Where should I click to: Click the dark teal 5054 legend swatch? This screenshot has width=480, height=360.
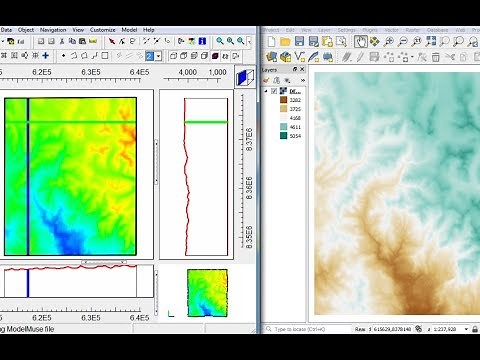pyautogui.click(x=283, y=136)
